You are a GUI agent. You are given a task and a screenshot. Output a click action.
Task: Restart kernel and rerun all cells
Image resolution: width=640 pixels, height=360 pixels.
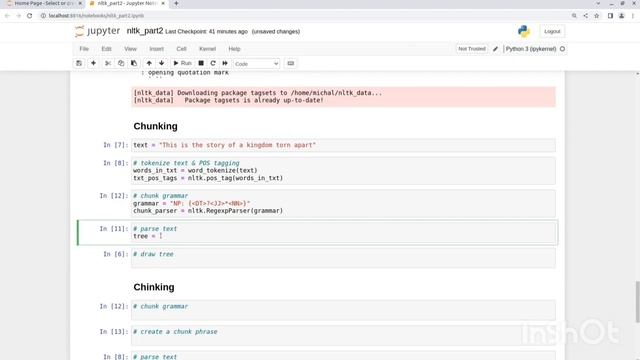pos(225,63)
